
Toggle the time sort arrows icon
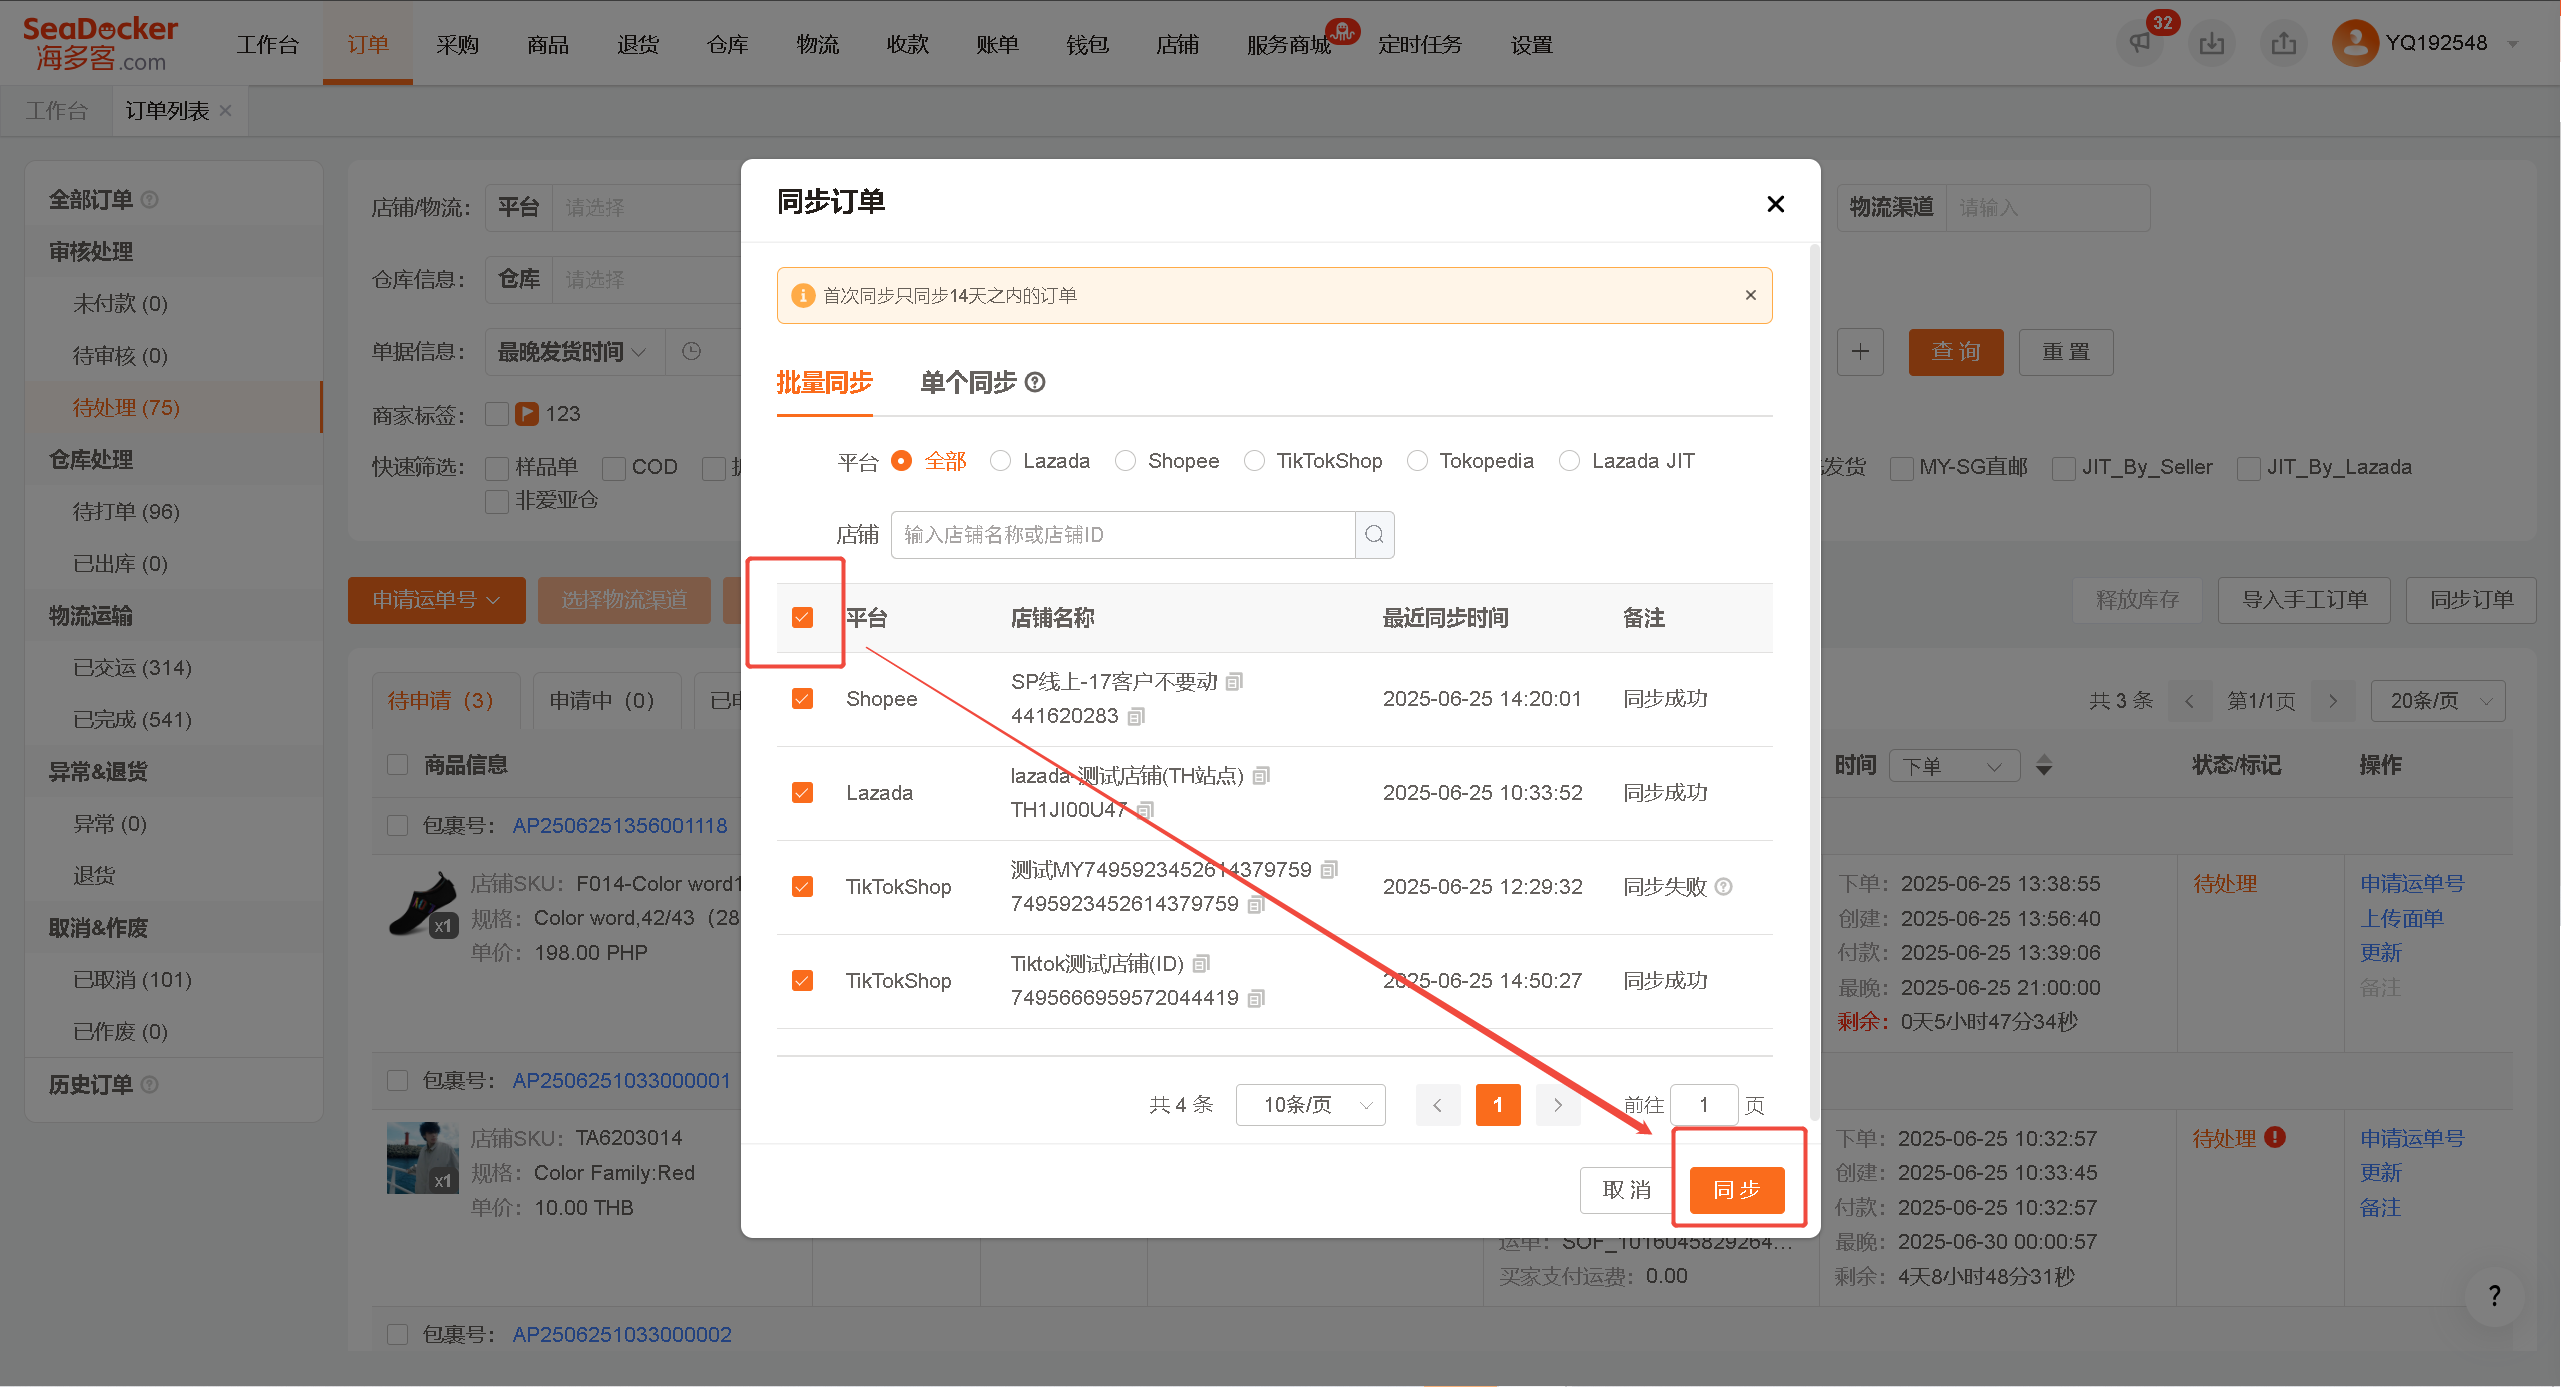pos(2044,765)
